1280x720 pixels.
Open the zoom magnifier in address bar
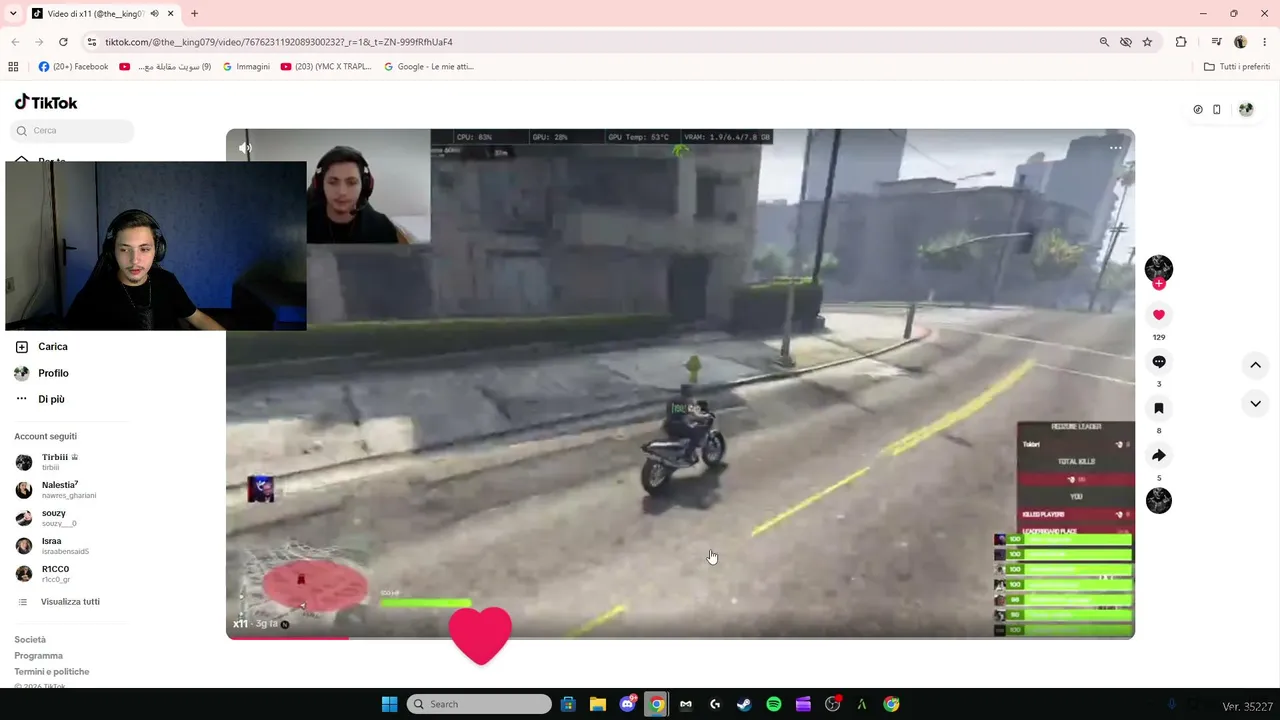pyautogui.click(x=1104, y=42)
